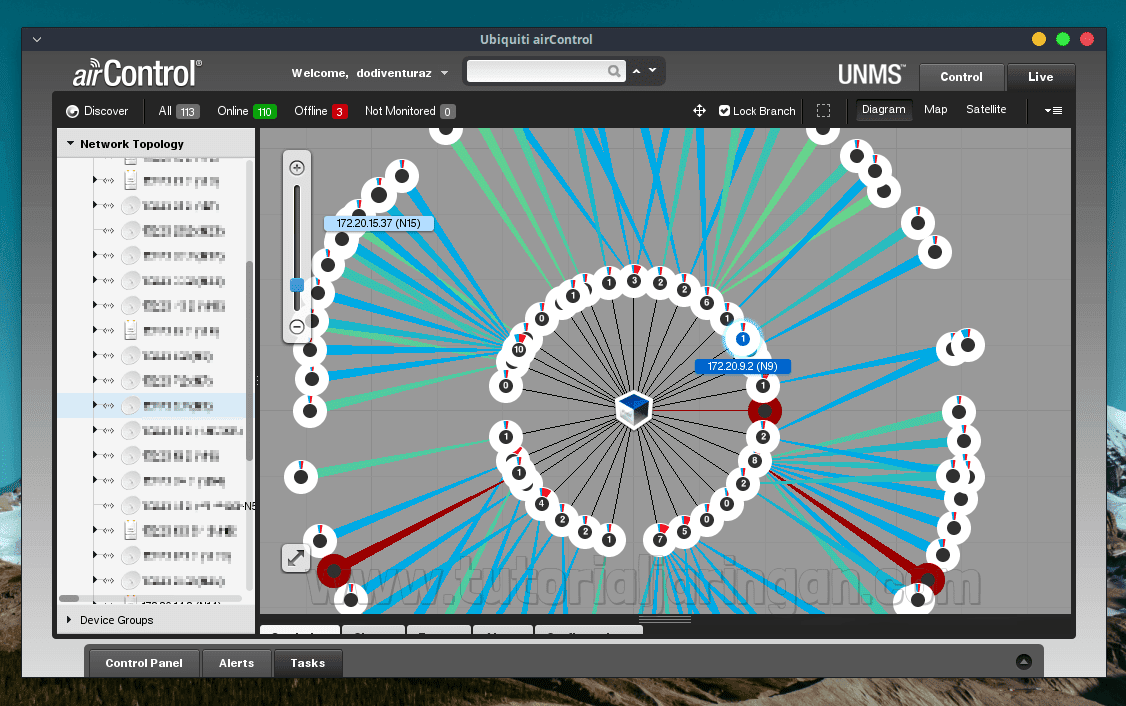Click the Discover globe icon
The width and height of the screenshot is (1126, 706).
(x=72, y=111)
